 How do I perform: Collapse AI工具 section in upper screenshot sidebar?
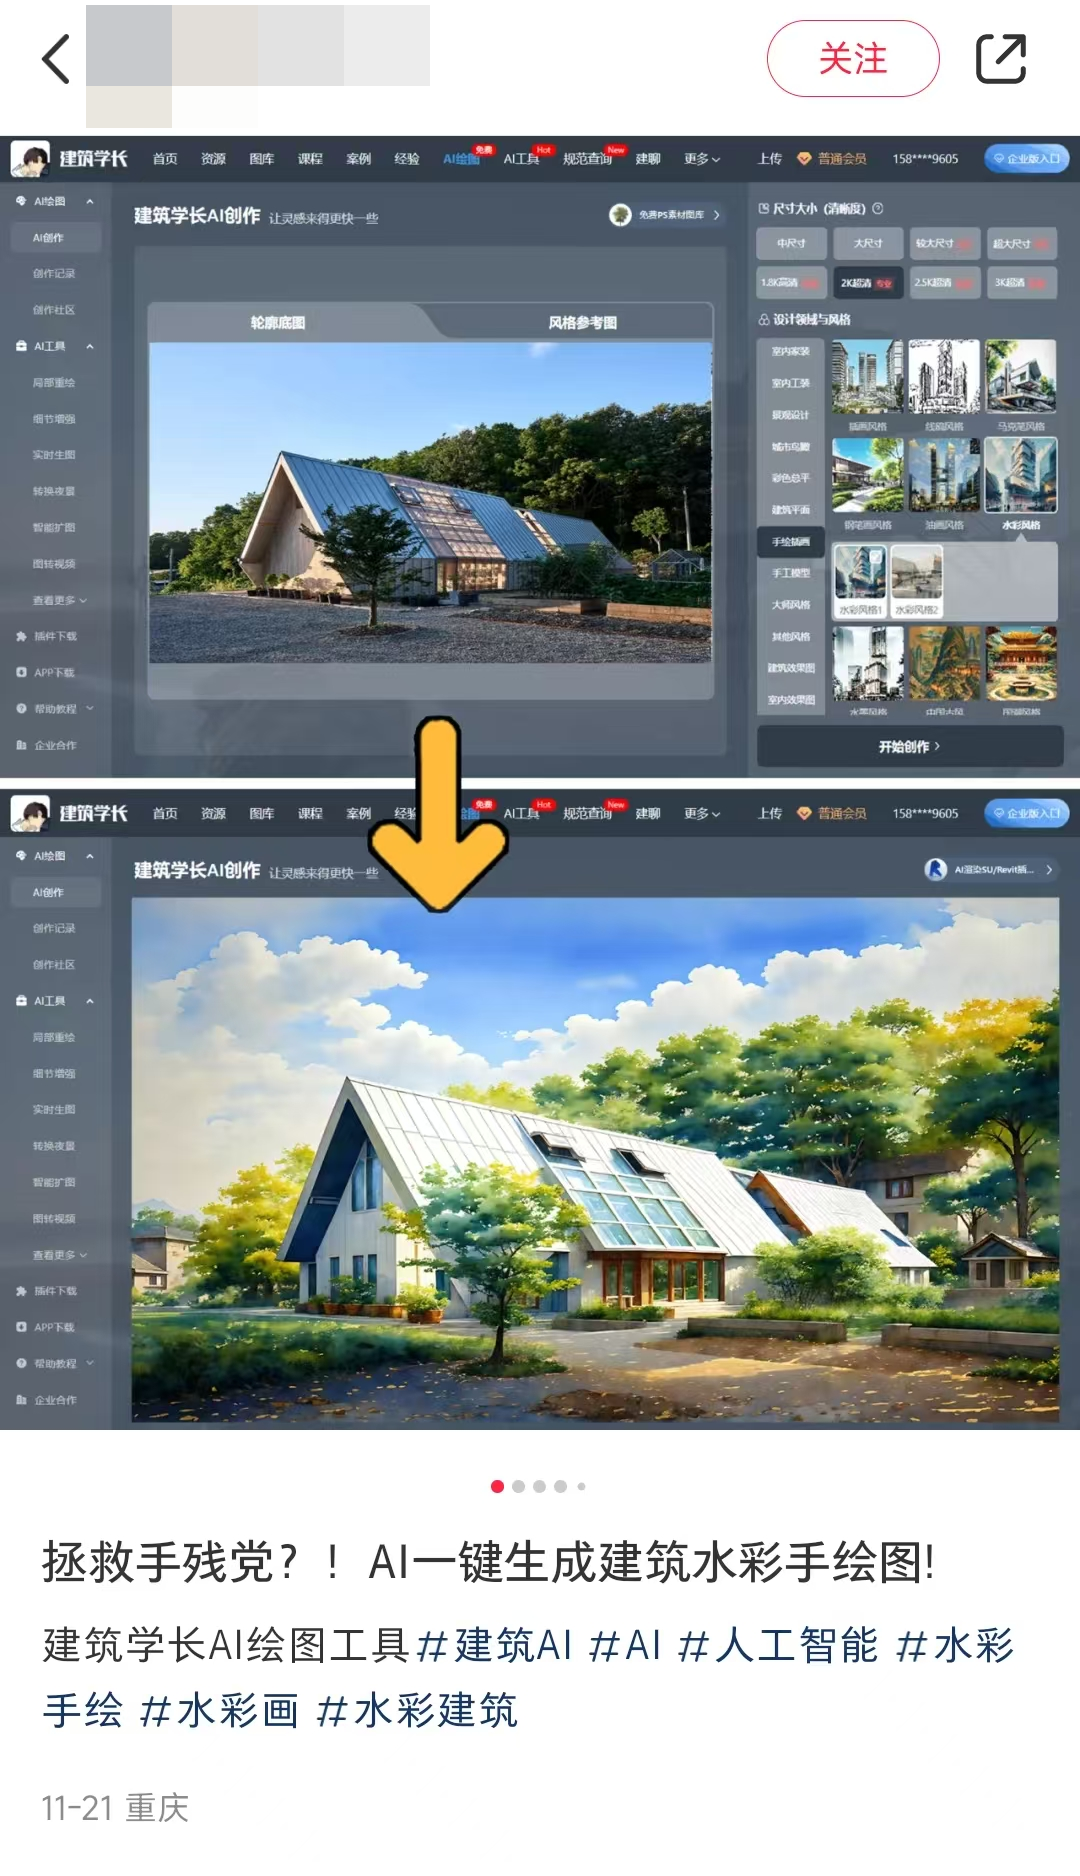click(x=90, y=346)
